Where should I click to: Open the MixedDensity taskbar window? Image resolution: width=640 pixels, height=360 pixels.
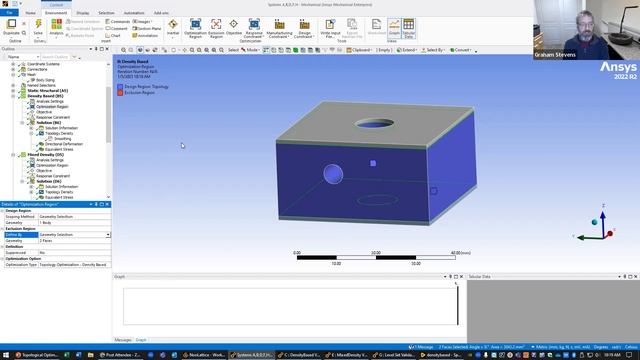(x=347, y=355)
